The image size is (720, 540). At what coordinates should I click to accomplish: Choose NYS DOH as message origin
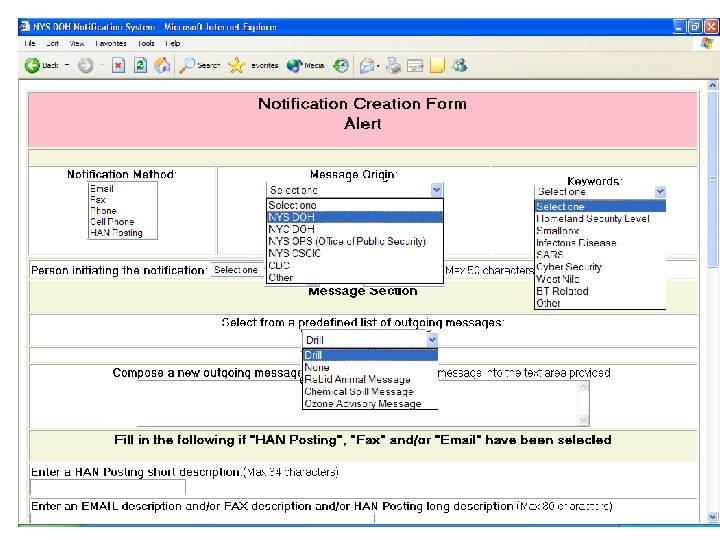pyautogui.click(x=355, y=217)
